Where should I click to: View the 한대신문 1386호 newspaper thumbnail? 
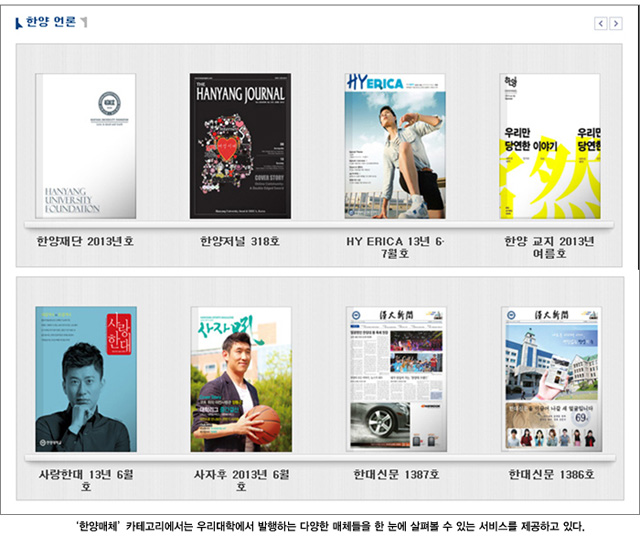550,379
